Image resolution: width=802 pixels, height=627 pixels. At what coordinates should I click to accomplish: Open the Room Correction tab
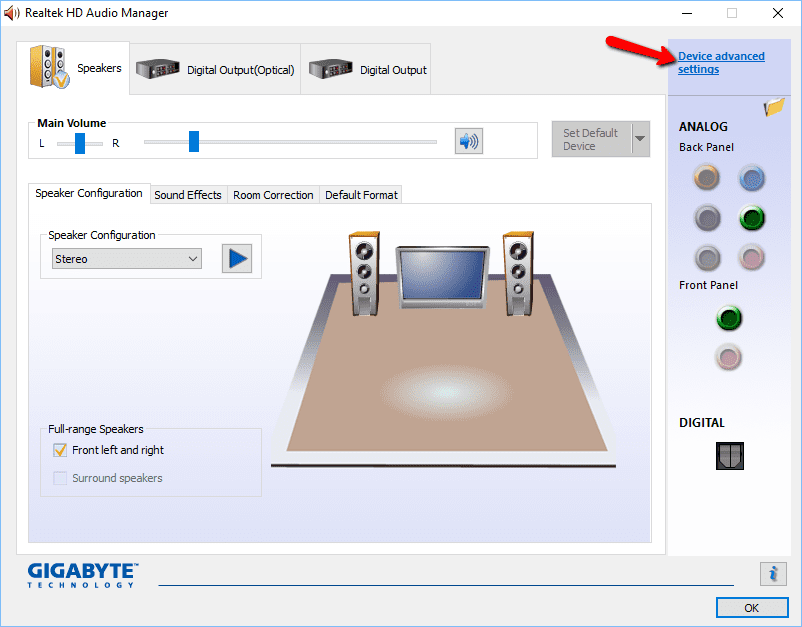273,195
